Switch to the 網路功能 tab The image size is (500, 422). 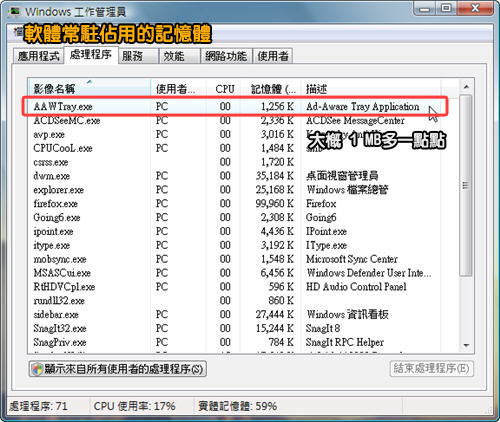coord(226,56)
